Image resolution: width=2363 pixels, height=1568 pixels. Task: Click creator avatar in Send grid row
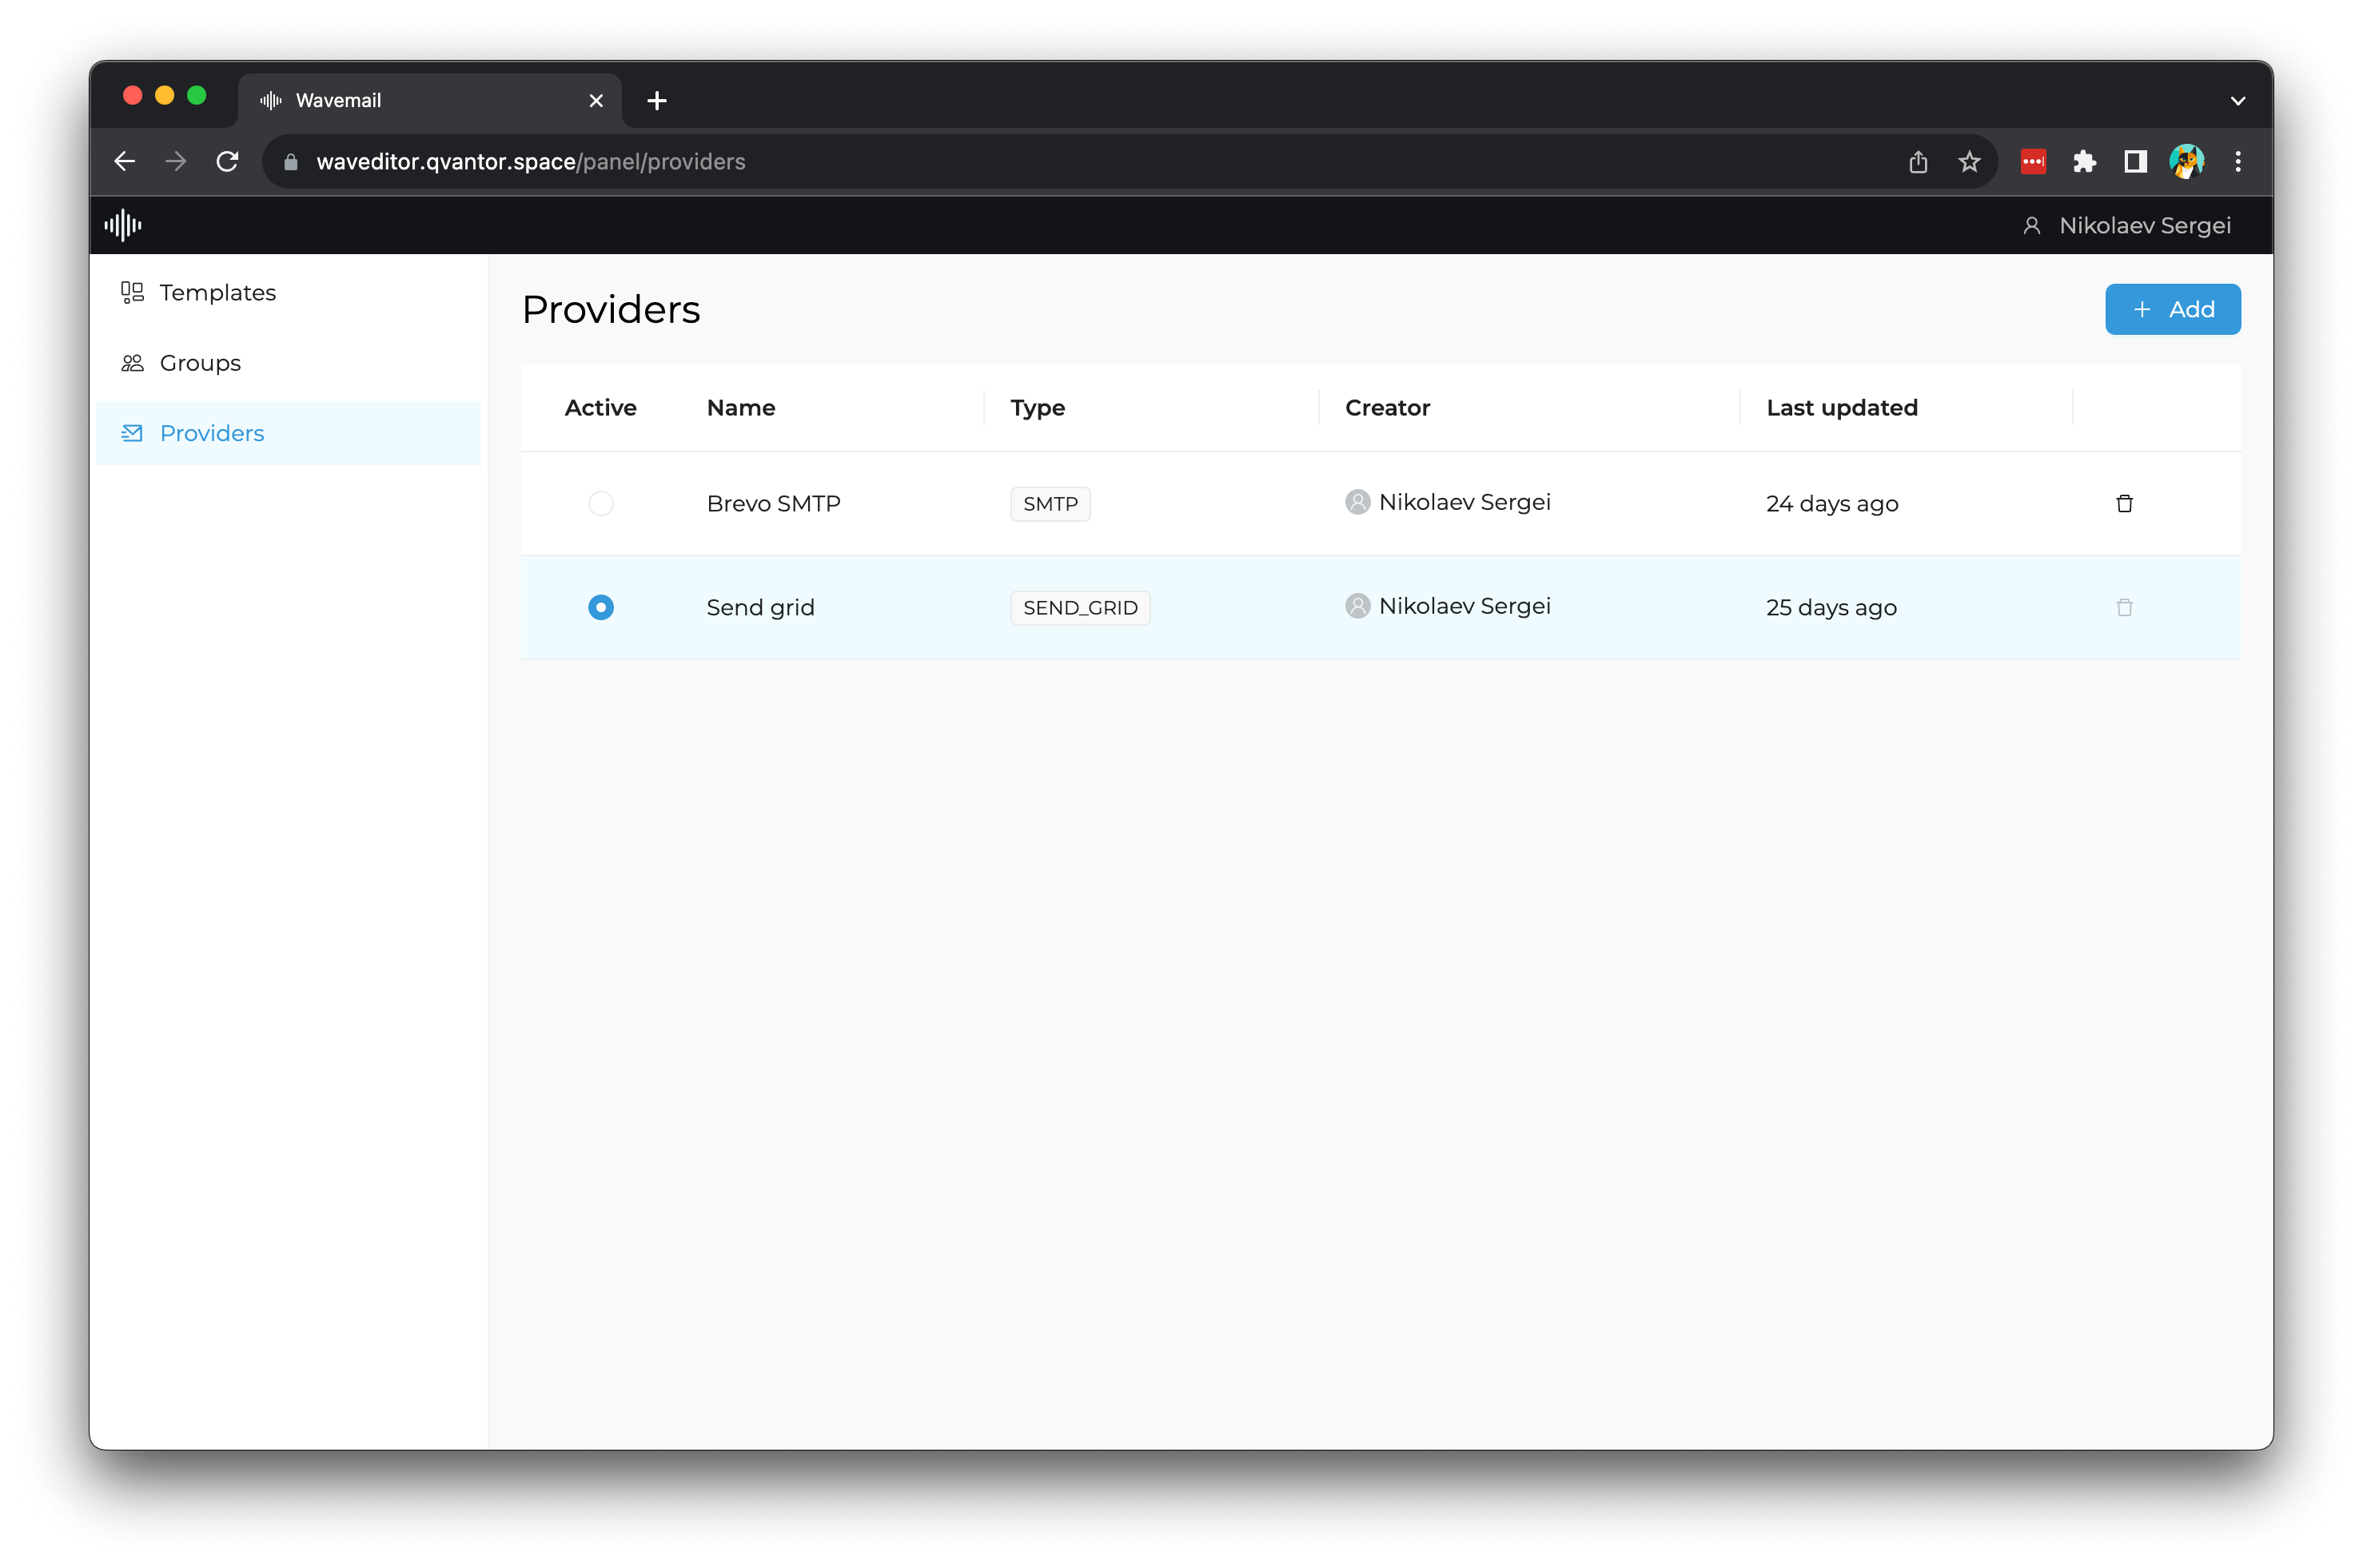point(1357,606)
